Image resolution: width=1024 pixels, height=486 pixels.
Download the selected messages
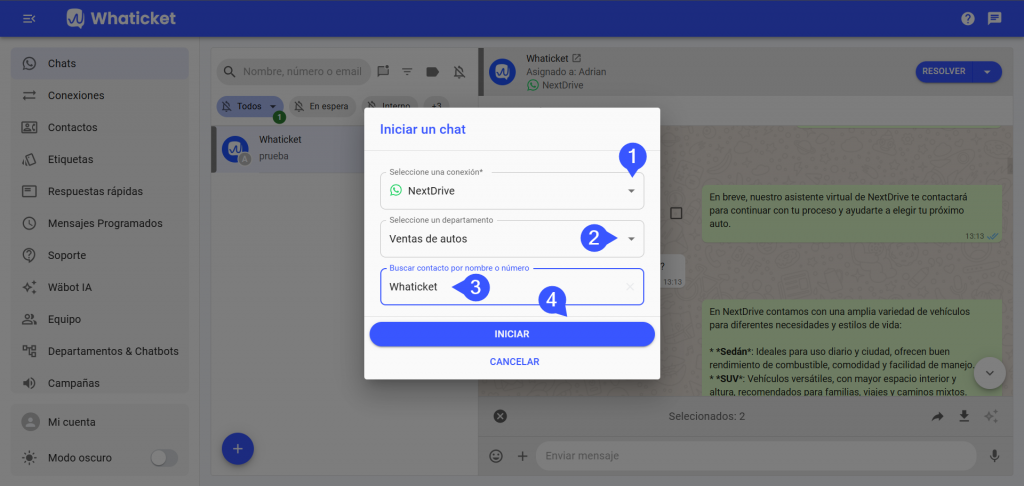click(964, 416)
